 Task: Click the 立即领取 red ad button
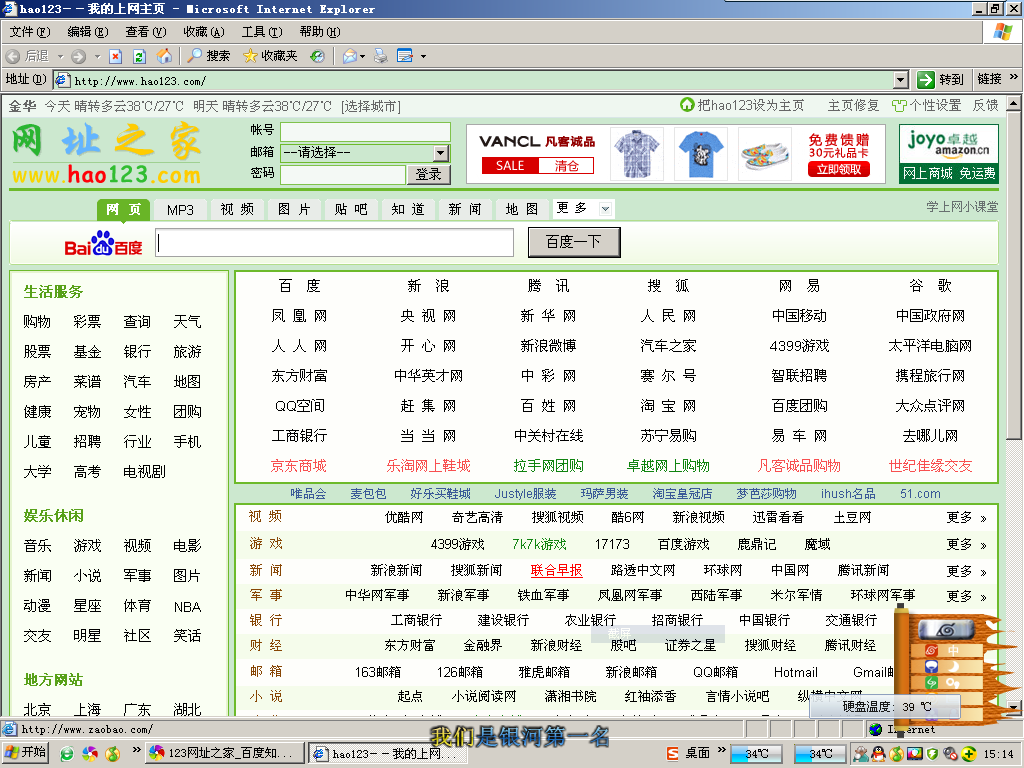[839, 170]
